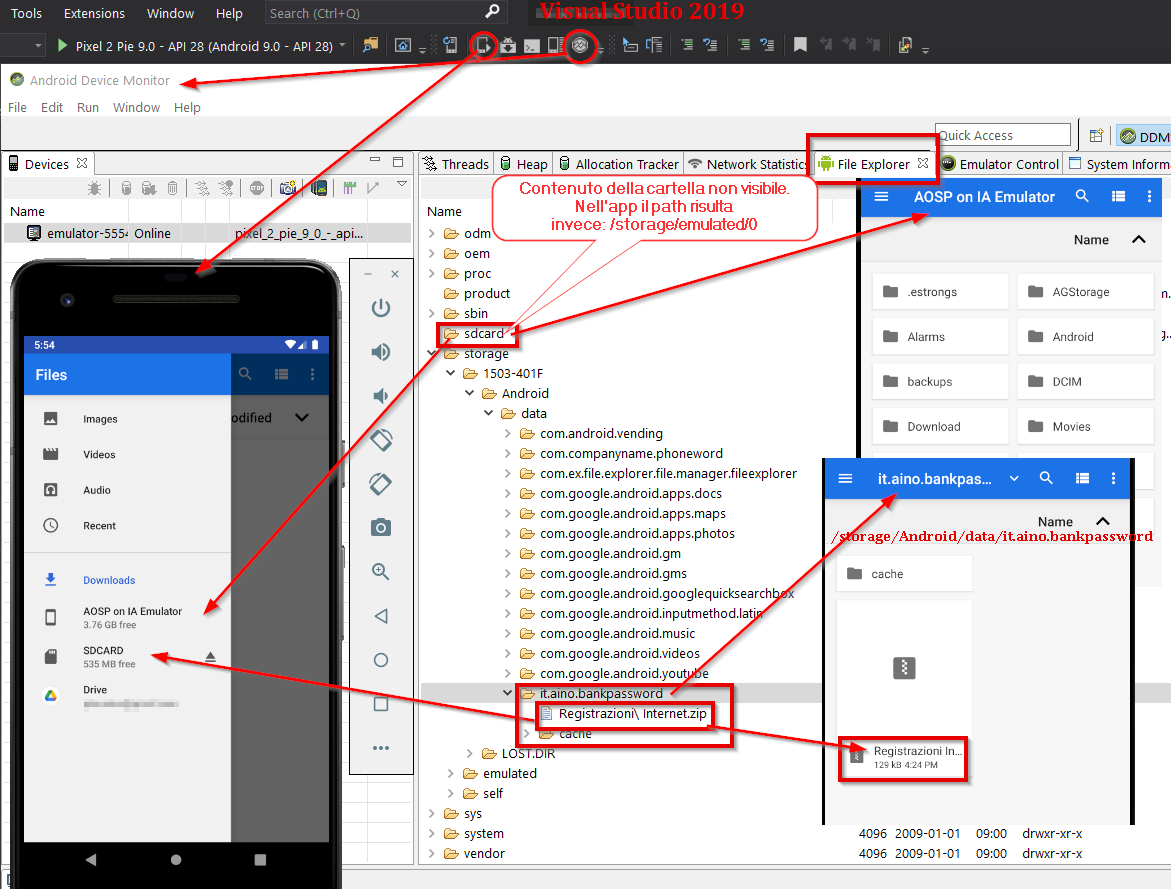Open the Downloads link in the Files app
1171x889 pixels.
[x=109, y=580]
